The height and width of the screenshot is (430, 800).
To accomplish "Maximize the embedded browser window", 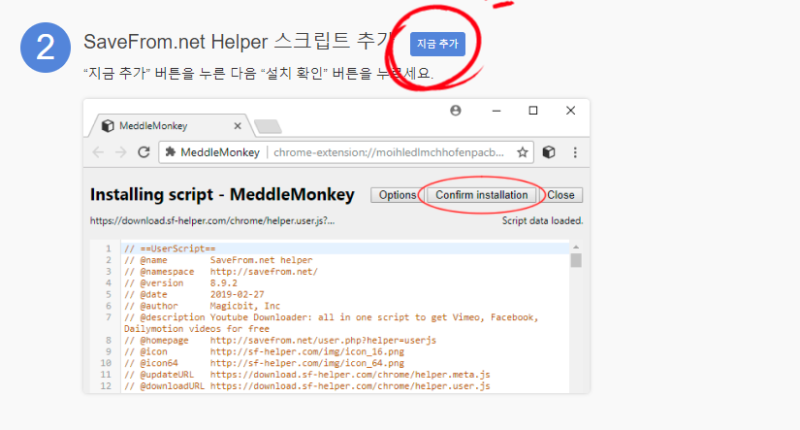I will click(533, 111).
